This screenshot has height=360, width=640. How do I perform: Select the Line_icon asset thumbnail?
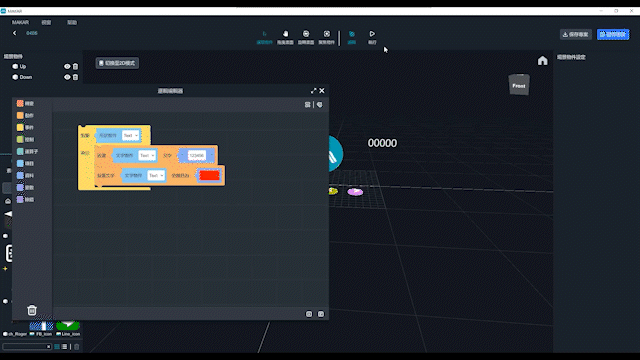point(68,325)
